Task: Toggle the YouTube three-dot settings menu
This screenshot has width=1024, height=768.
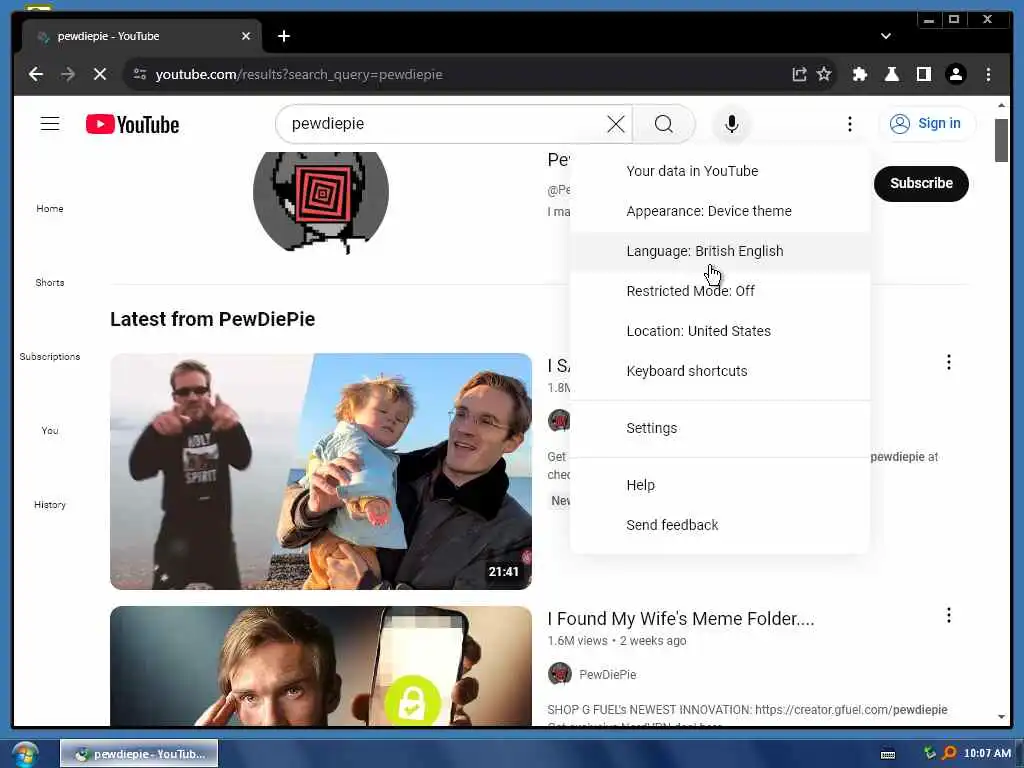Action: pyautogui.click(x=849, y=123)
